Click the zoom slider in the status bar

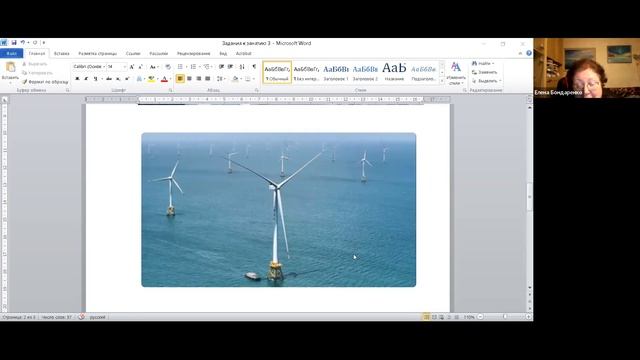[x=504, y=317]
